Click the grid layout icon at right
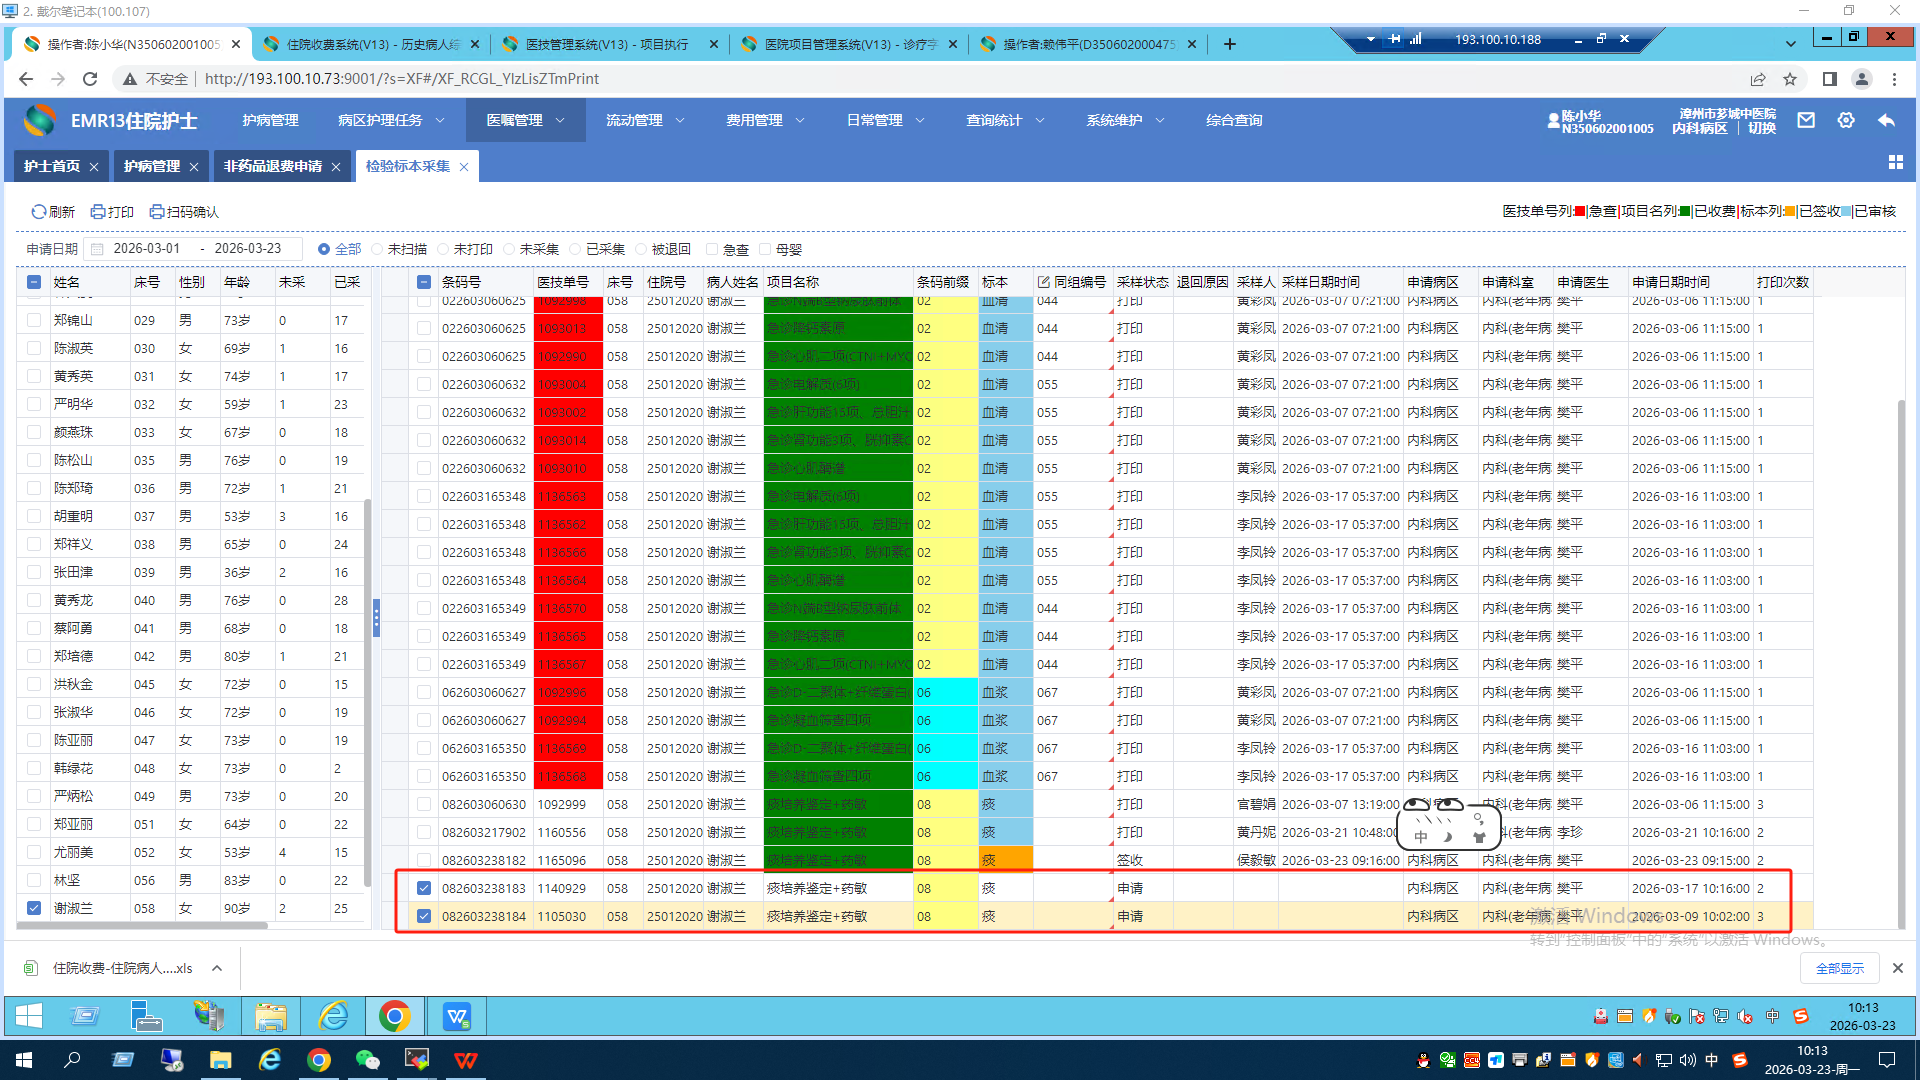Viewport: 1920px width, 1080px height. pos(1895,162)
